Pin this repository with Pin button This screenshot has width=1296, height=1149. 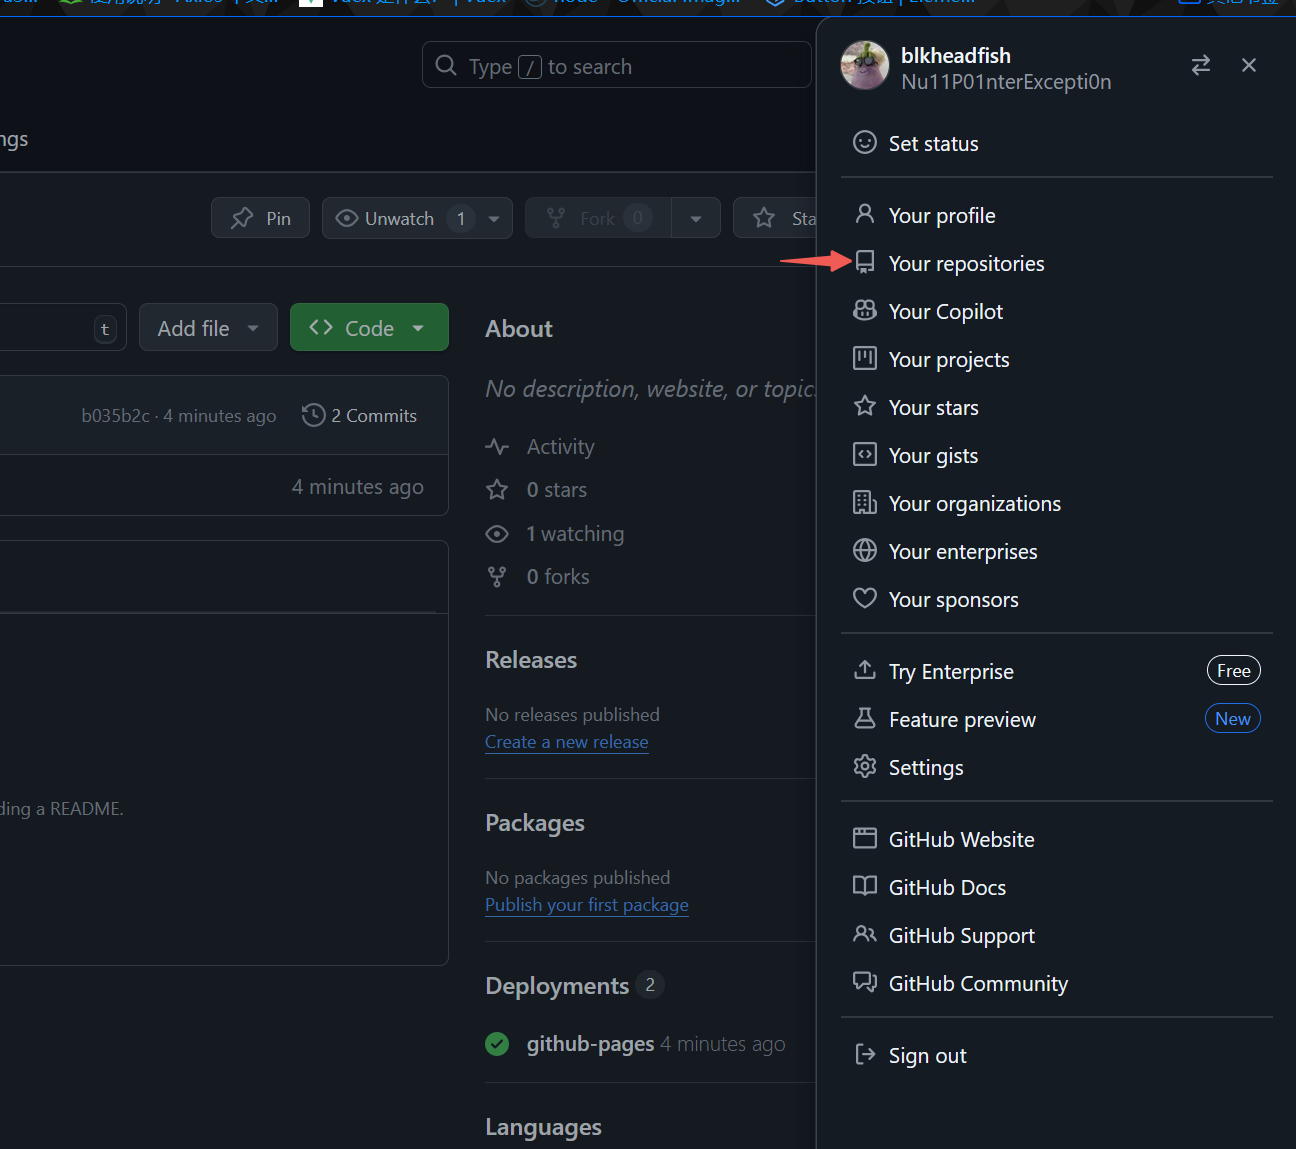point(260,218)
